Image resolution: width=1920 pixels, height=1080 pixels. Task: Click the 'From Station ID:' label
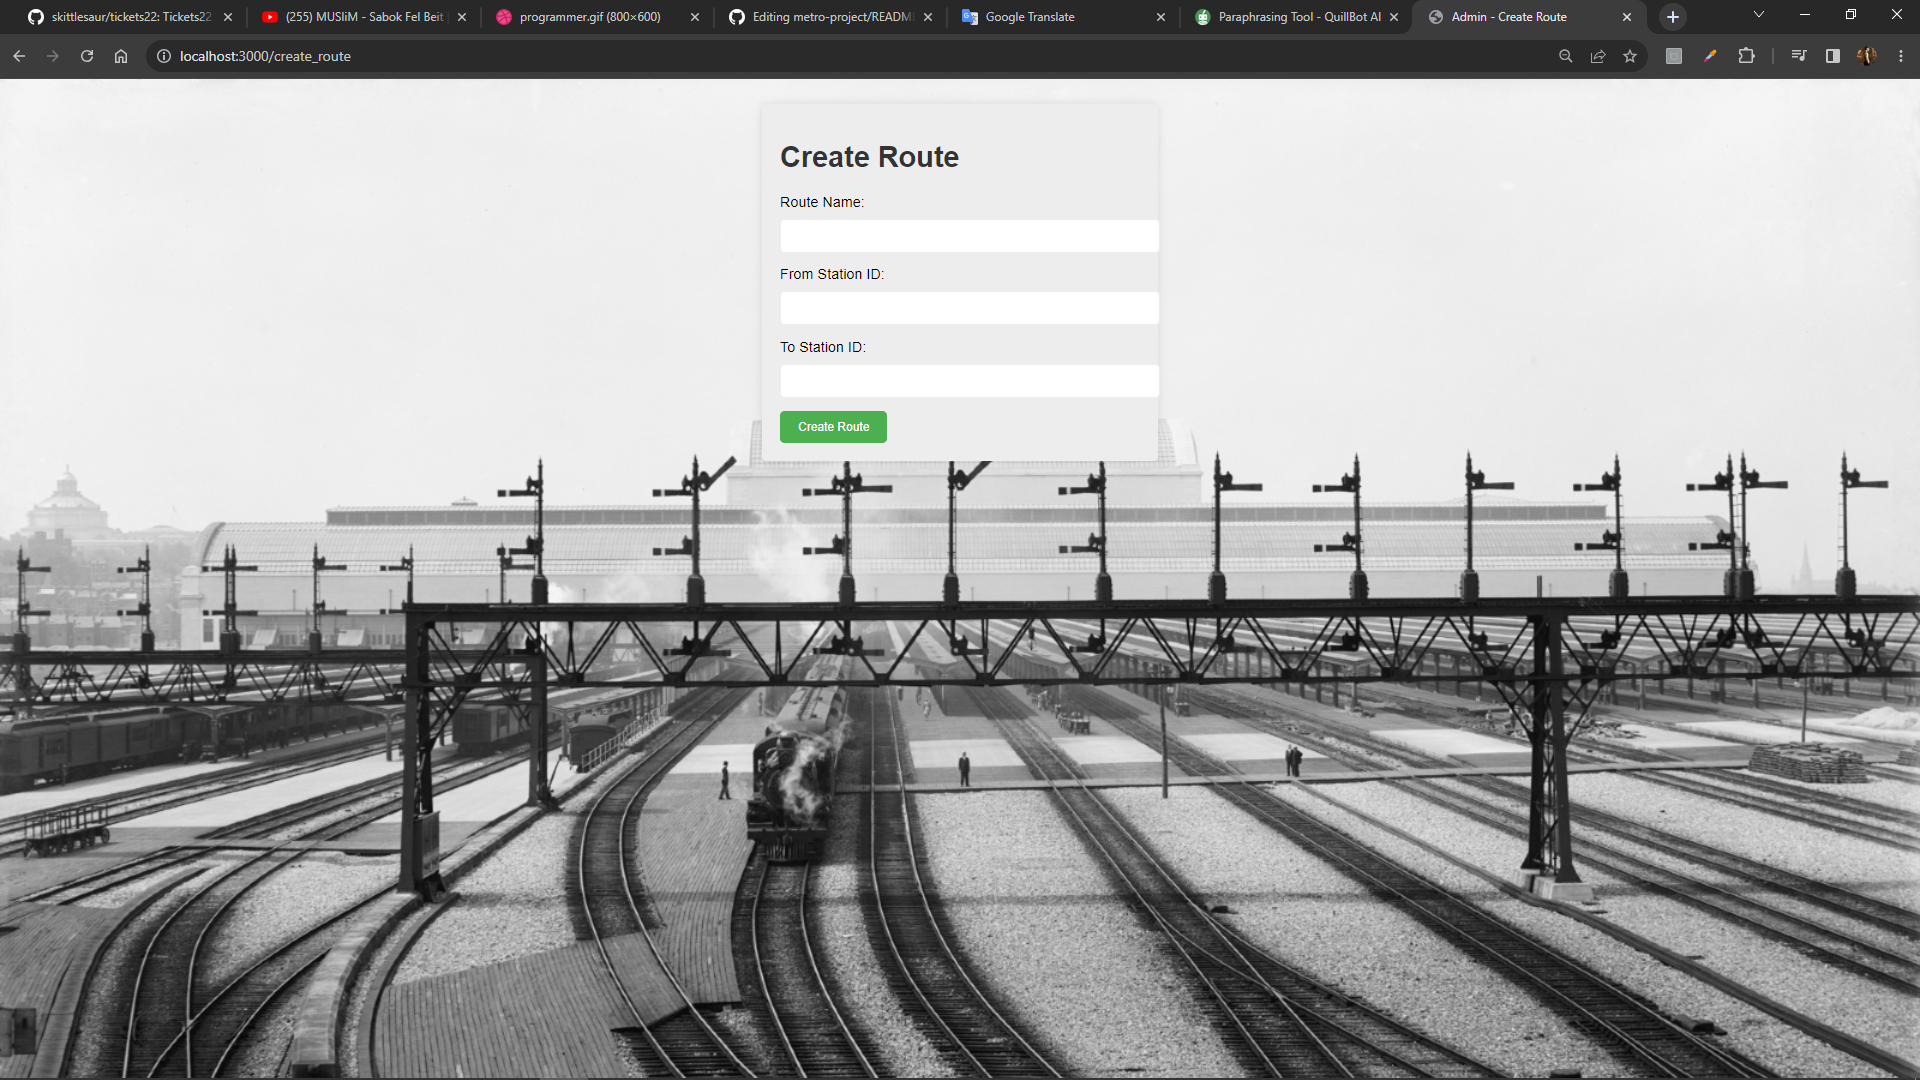[832, 274]
